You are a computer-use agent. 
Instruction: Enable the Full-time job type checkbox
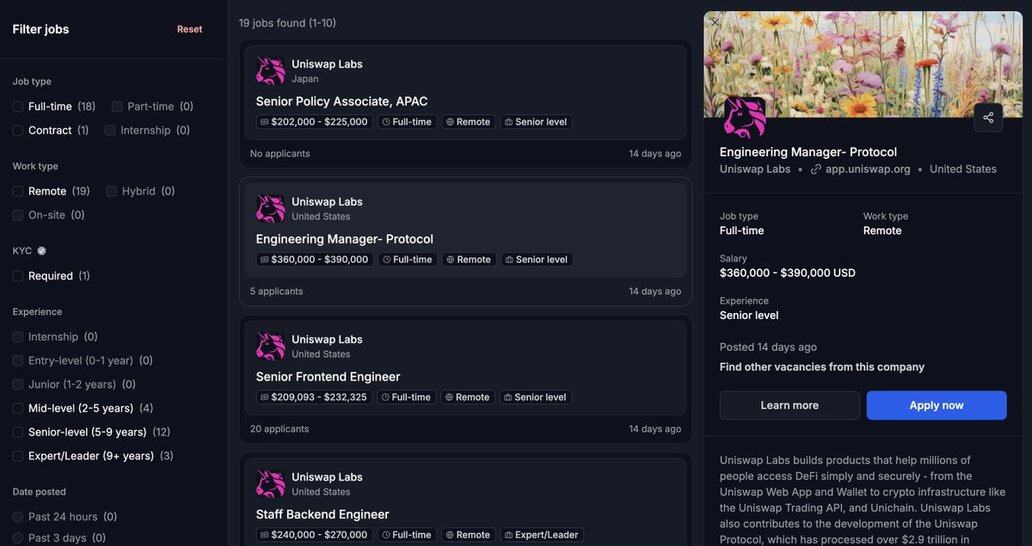(x=18, y=107)
